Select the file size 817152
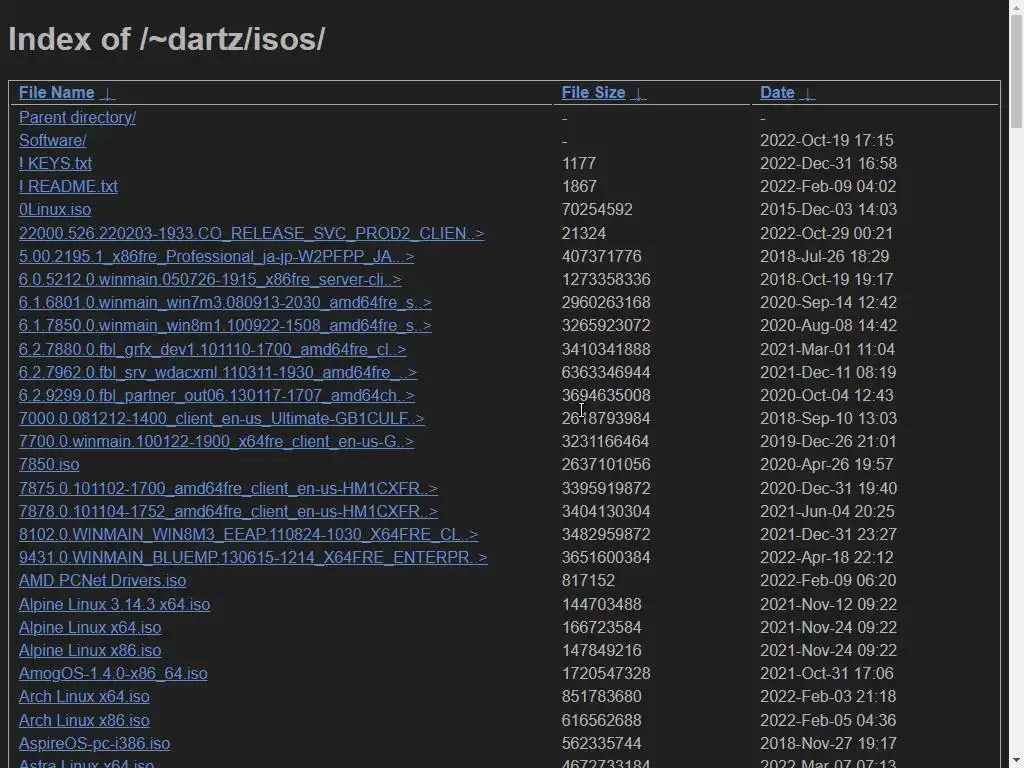 588,581
